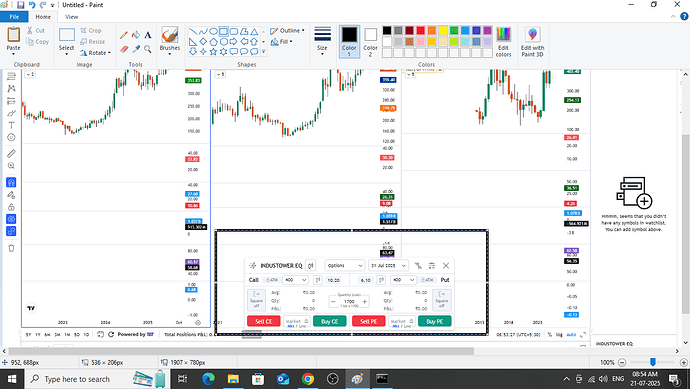This screenshot has width=690, height=389.
Task: Choose the Text tool
Action: [148, 35]
